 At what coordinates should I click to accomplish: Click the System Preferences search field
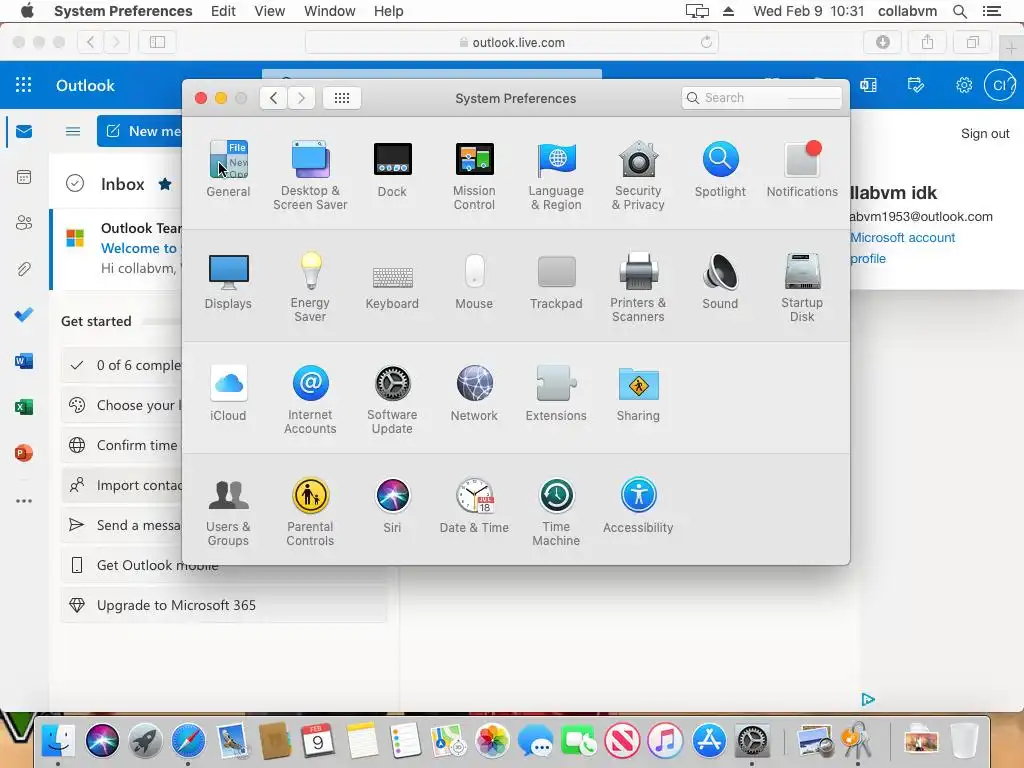[761, 98]
